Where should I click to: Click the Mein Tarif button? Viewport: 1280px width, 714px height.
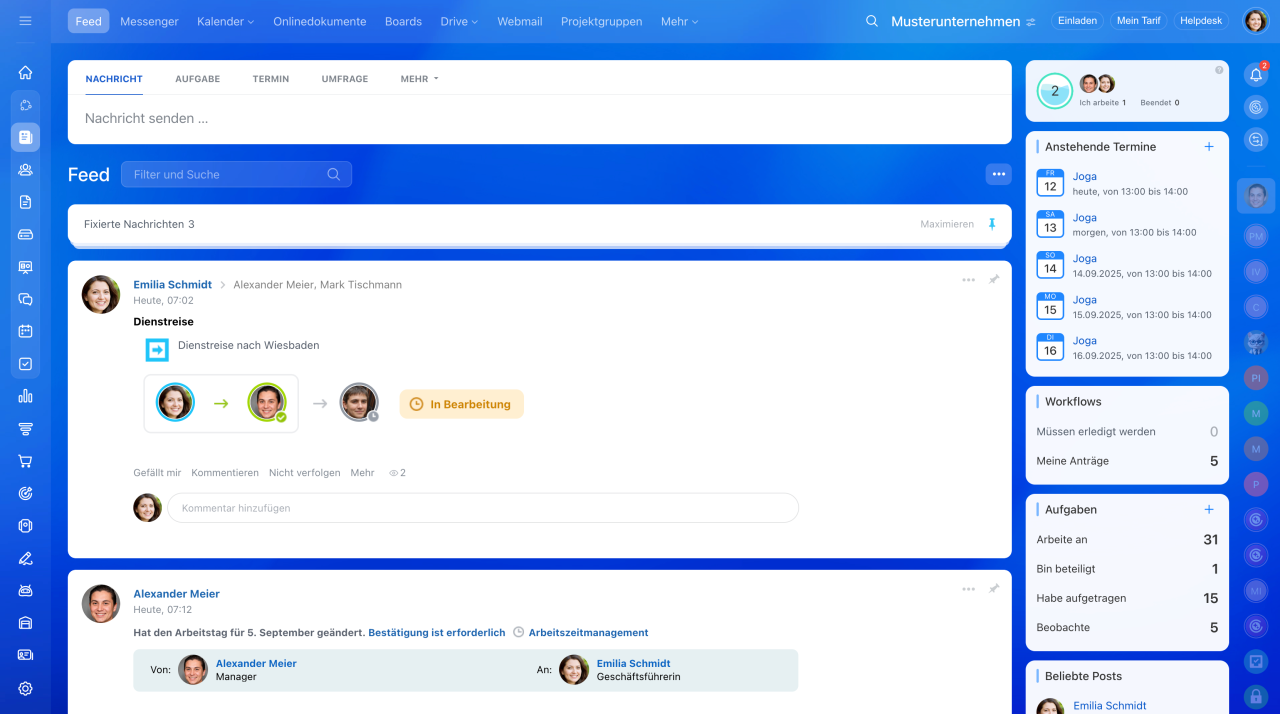1138,21
